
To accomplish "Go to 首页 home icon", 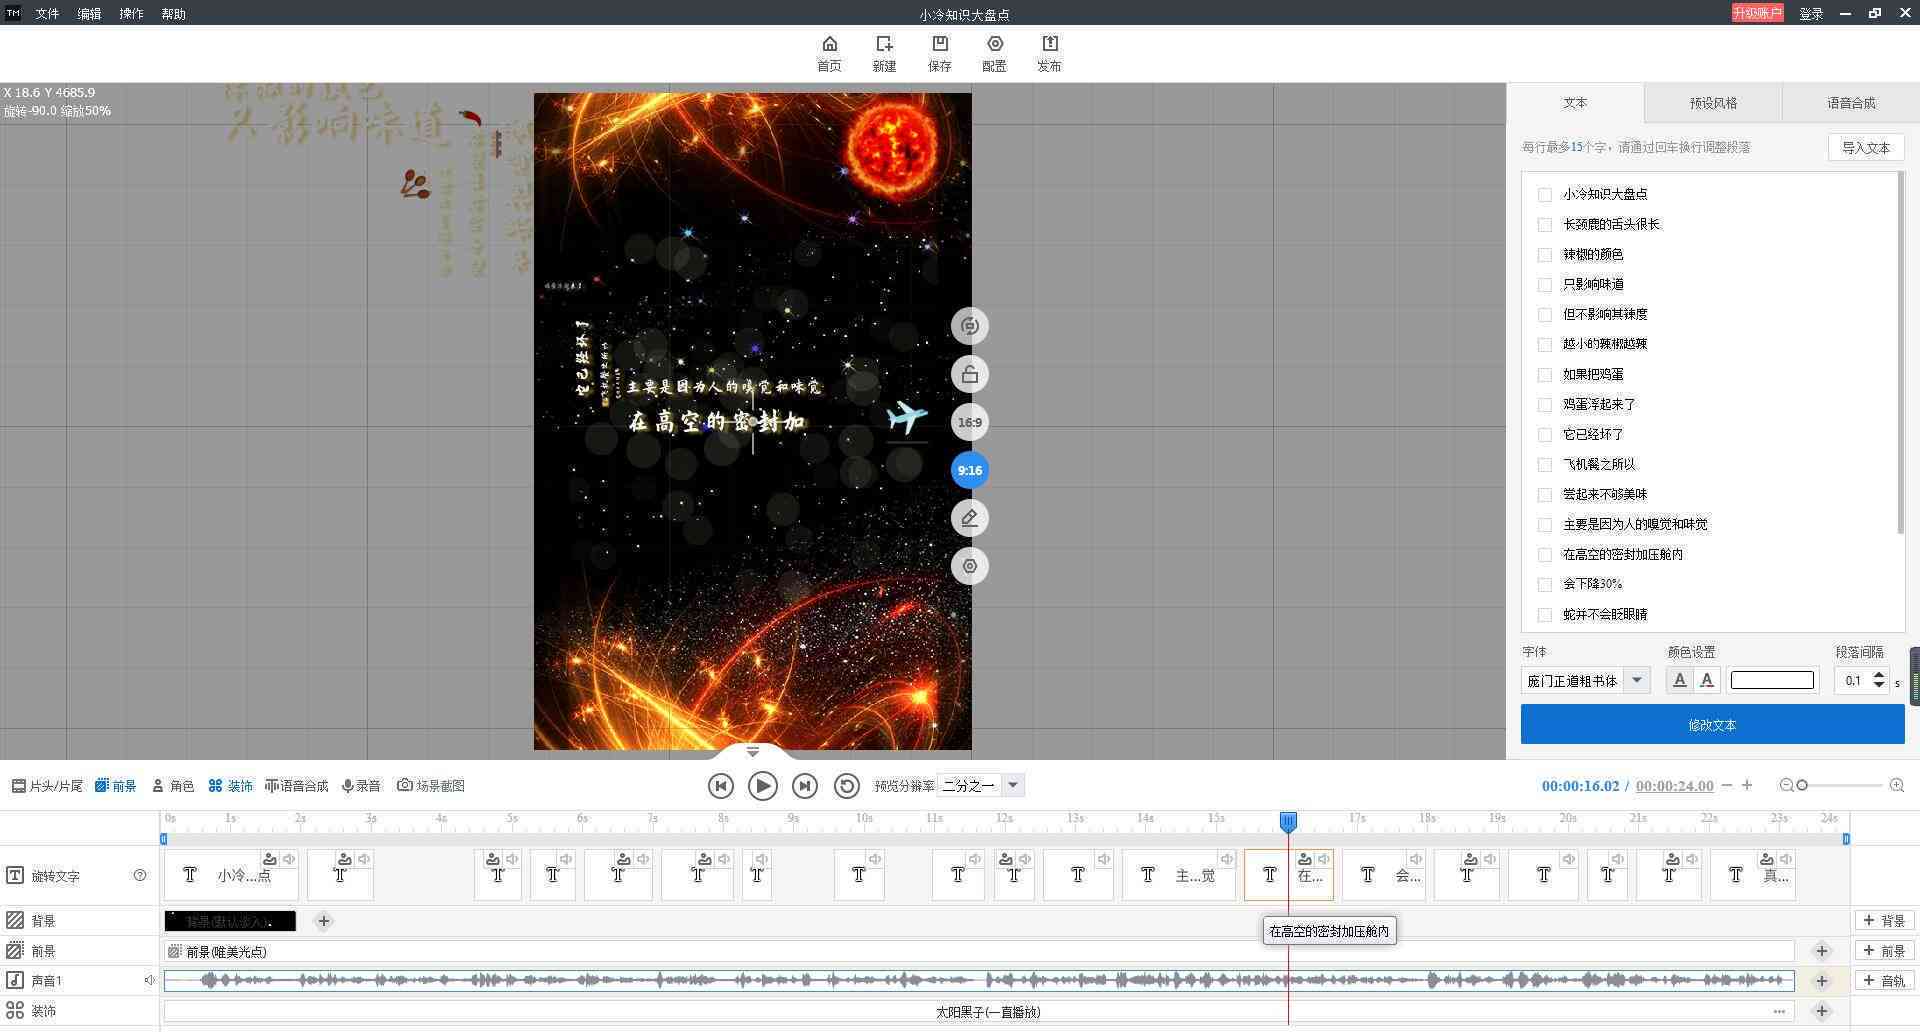I will click(x=829, y=54).
